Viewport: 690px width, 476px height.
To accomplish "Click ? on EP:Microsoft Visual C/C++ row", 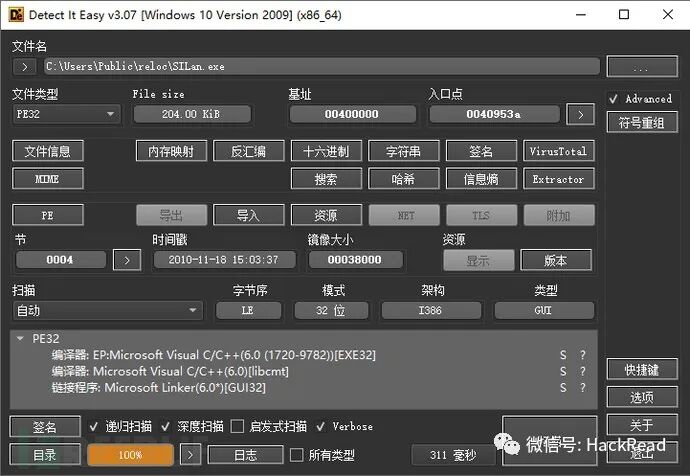I will click(583, 355).
